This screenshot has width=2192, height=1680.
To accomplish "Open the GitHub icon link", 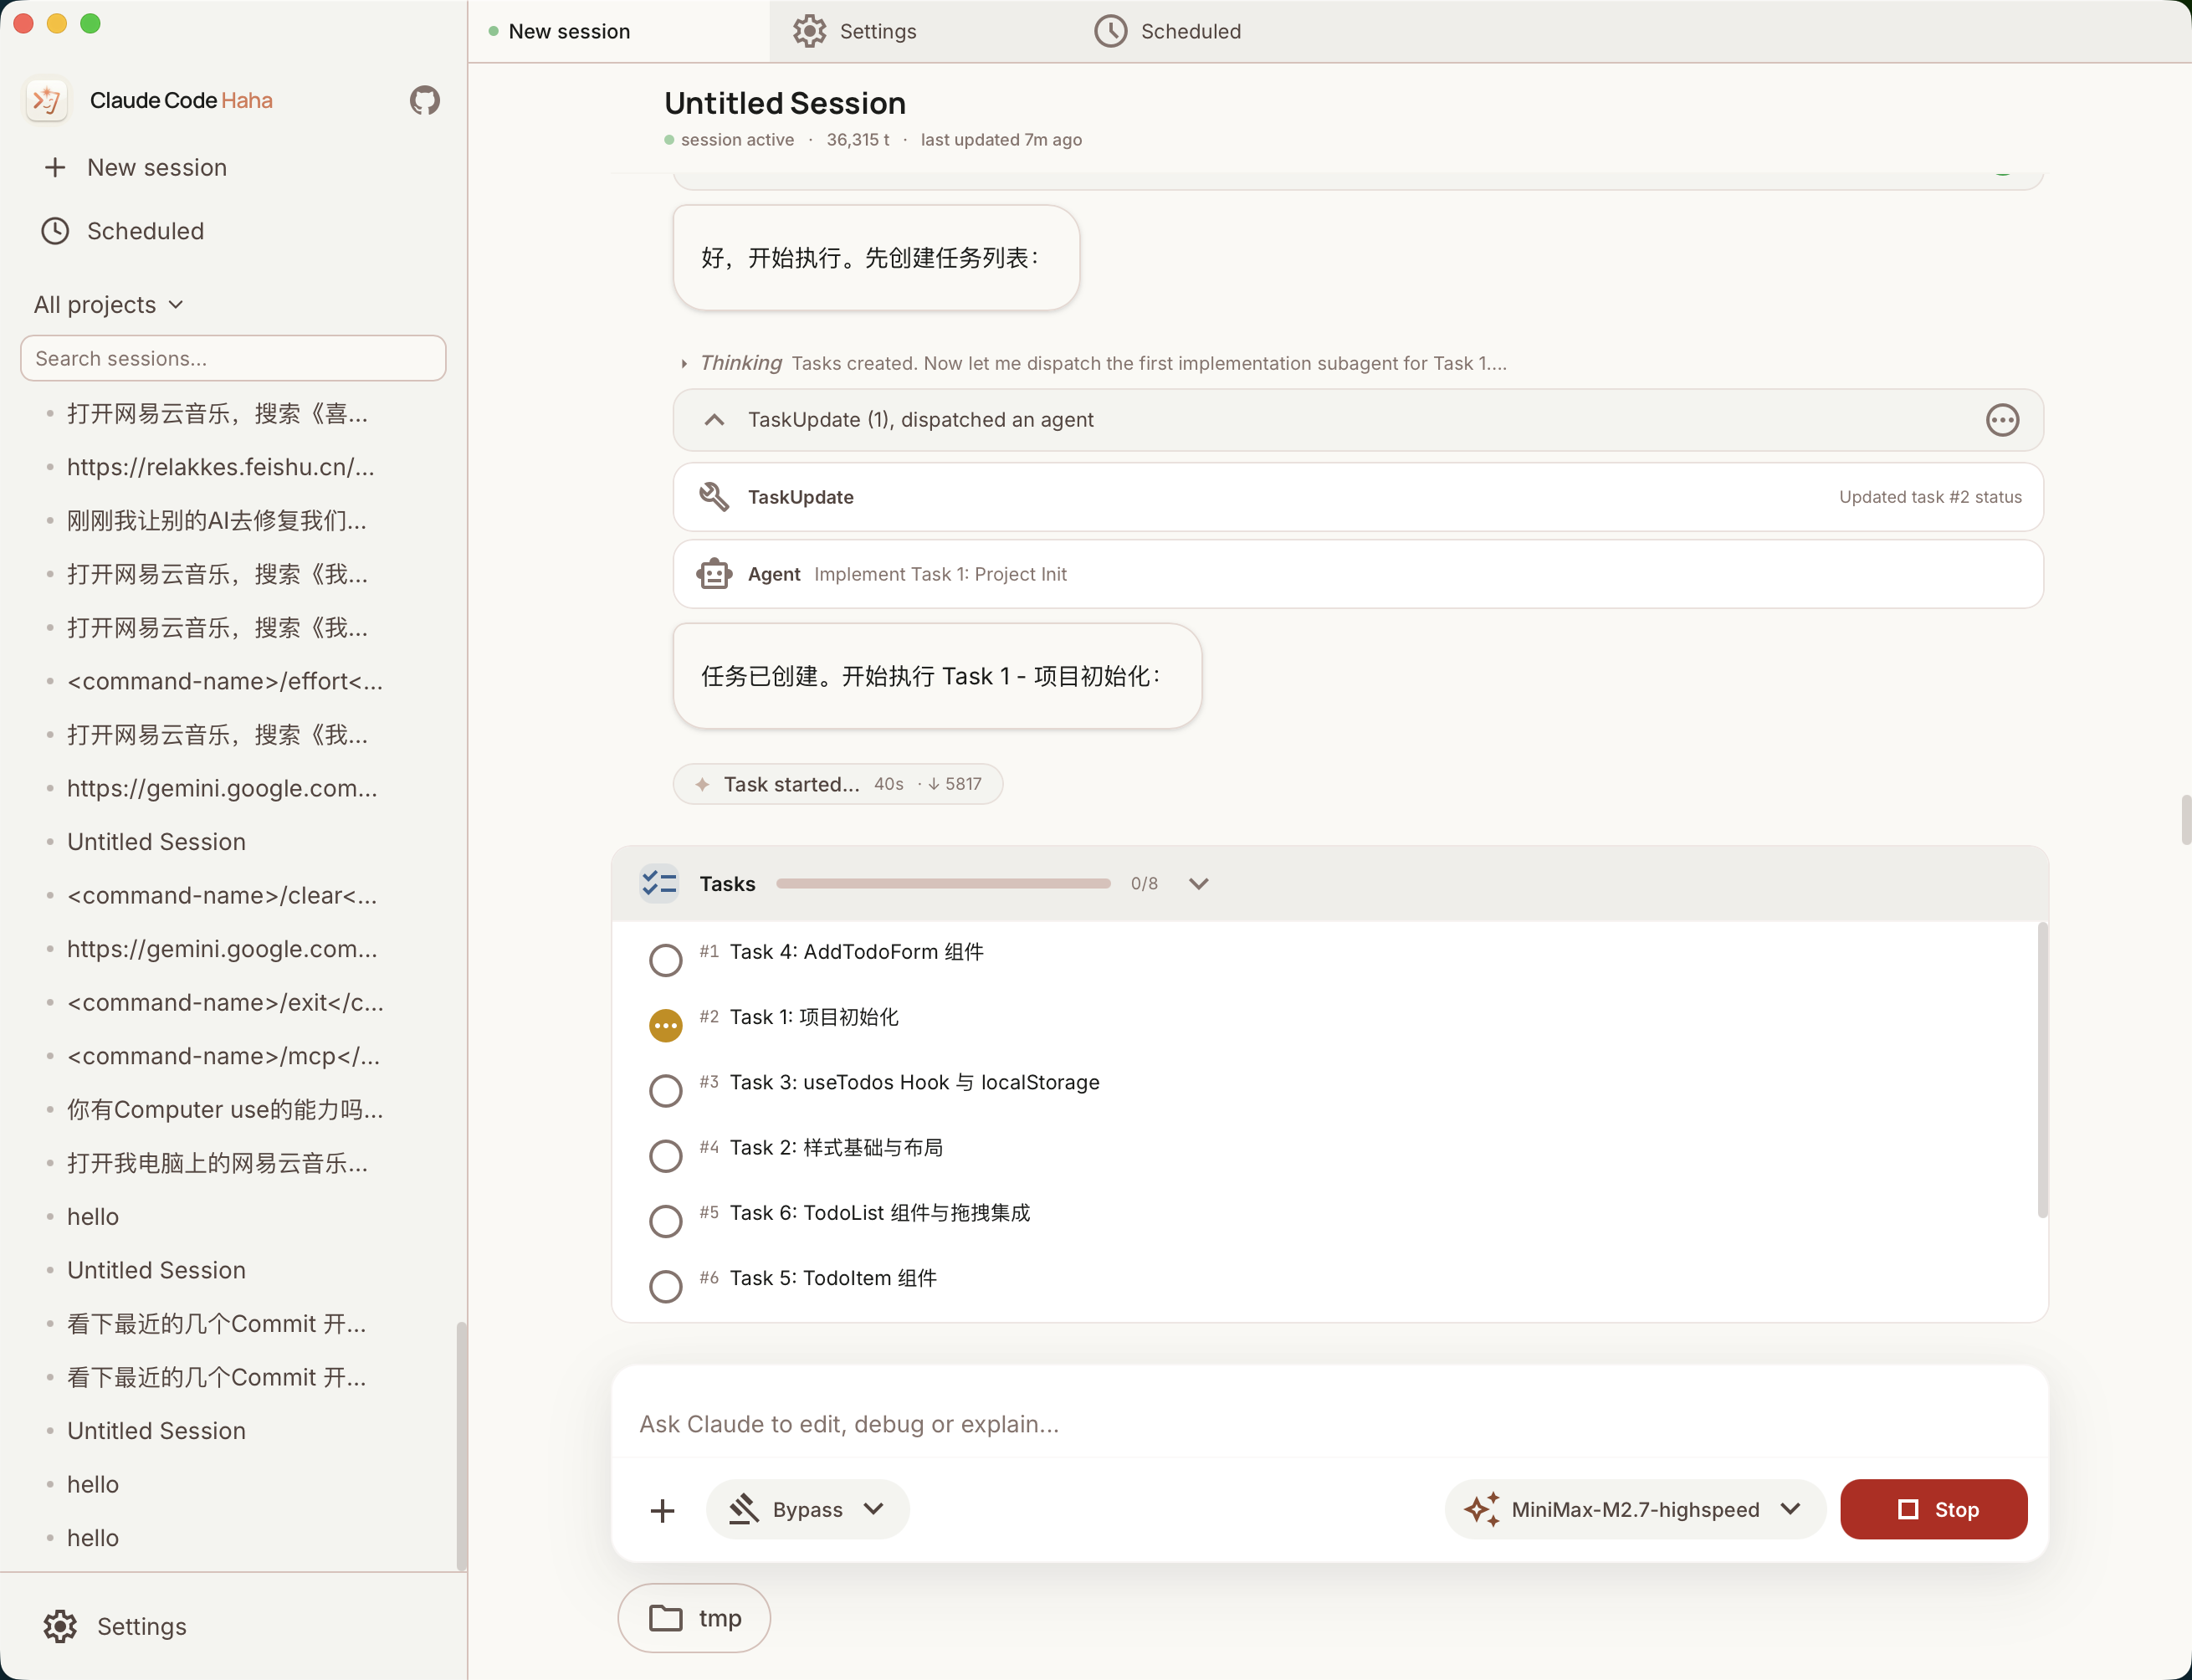I will pyautogui.click(x=424, y=100).
